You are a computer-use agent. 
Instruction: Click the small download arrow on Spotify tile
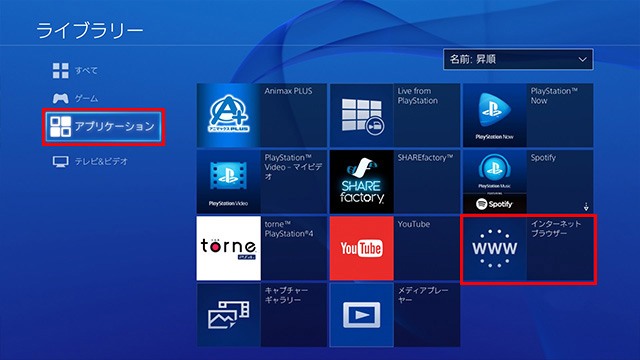[x=586, y=207]
